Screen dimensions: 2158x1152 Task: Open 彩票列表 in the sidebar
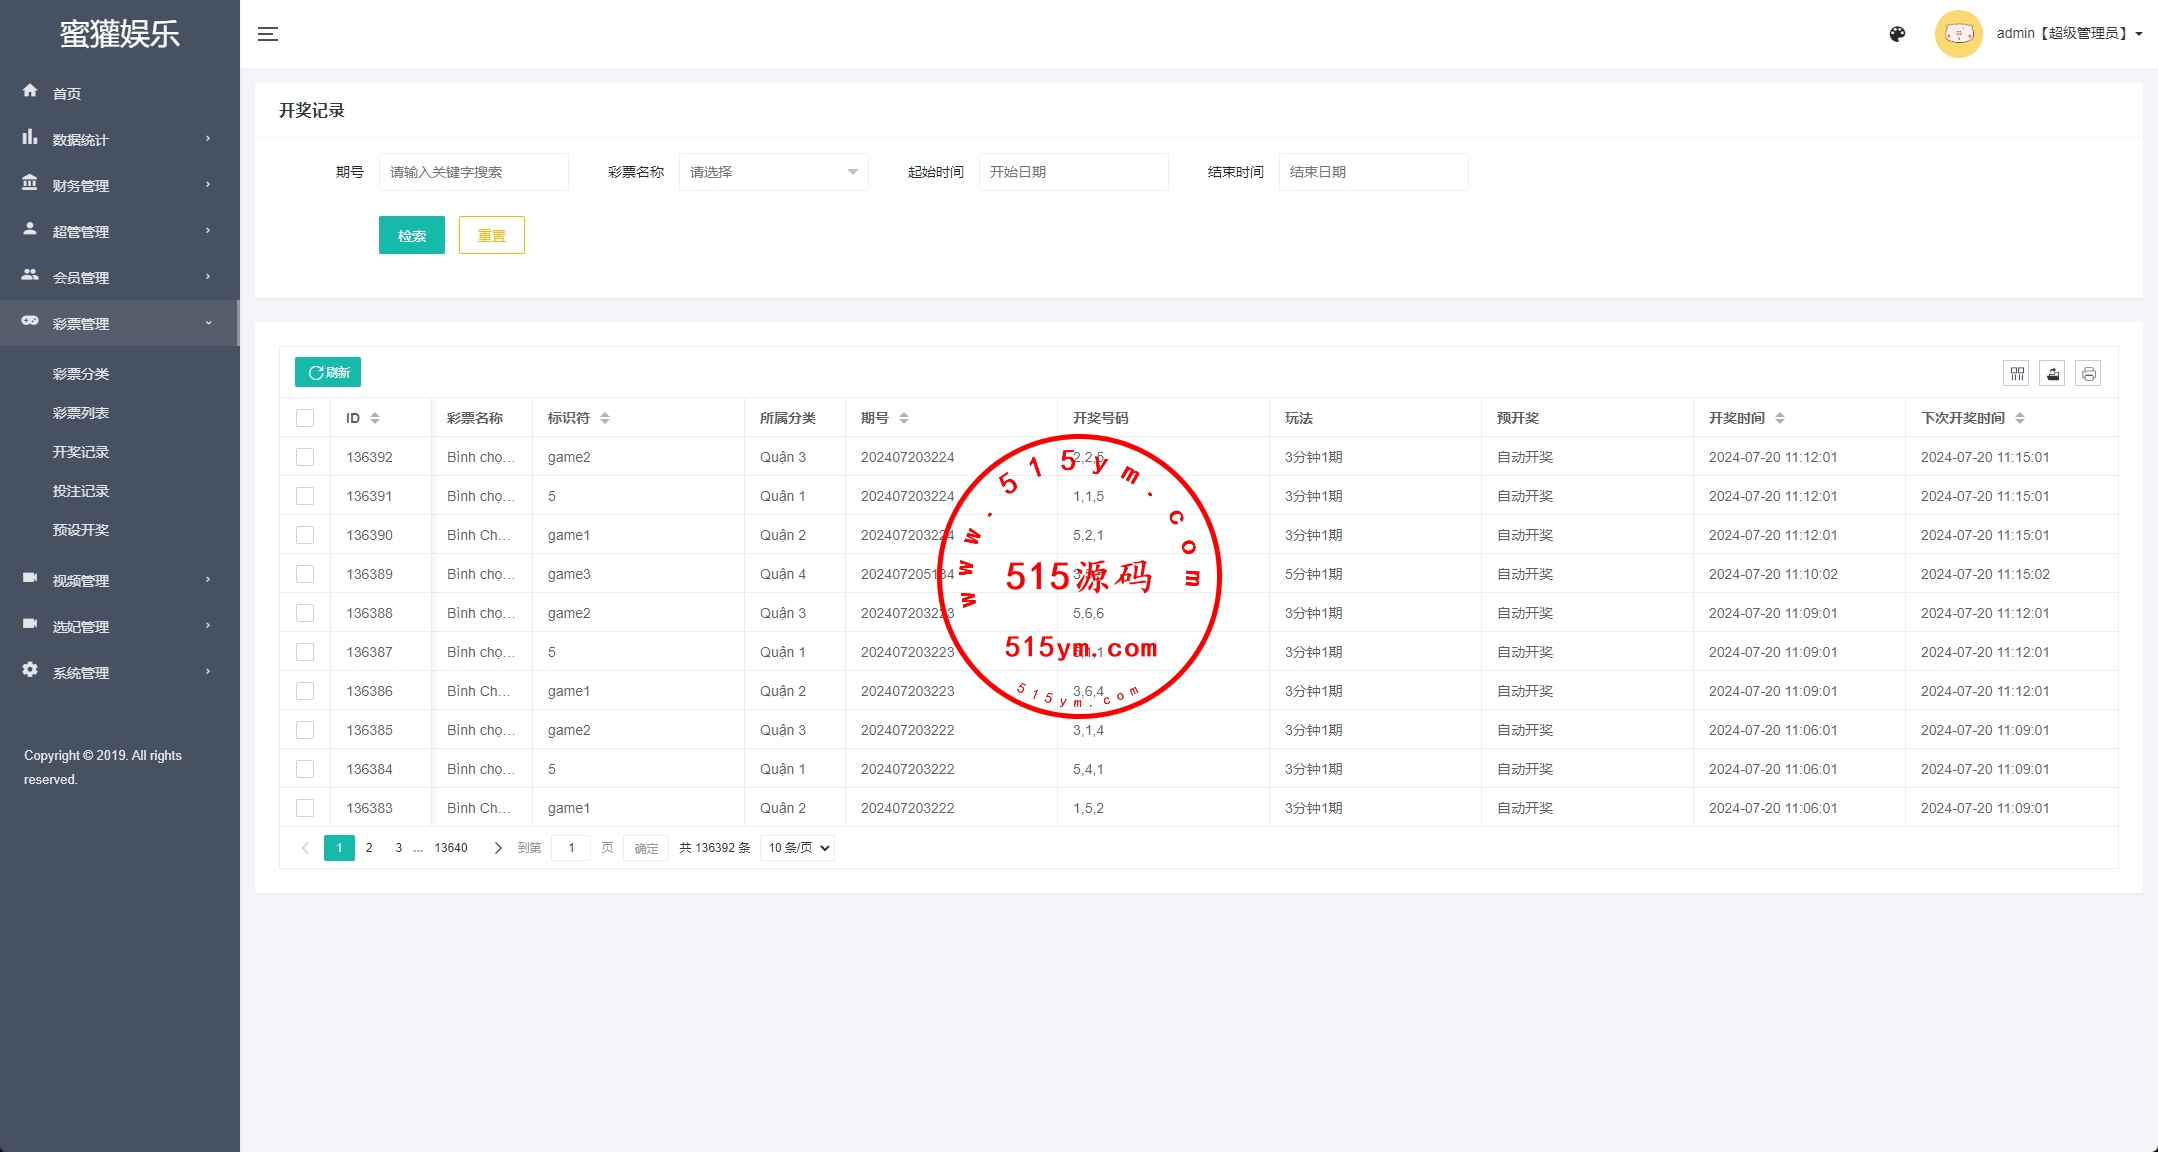(81, 413)
